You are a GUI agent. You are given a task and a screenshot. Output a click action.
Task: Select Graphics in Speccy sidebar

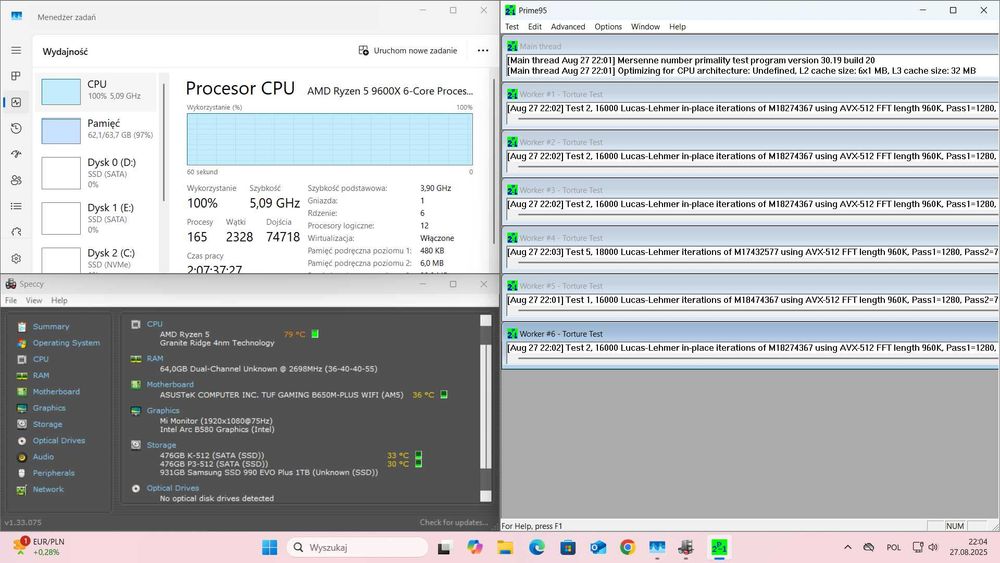coord(49,408)
